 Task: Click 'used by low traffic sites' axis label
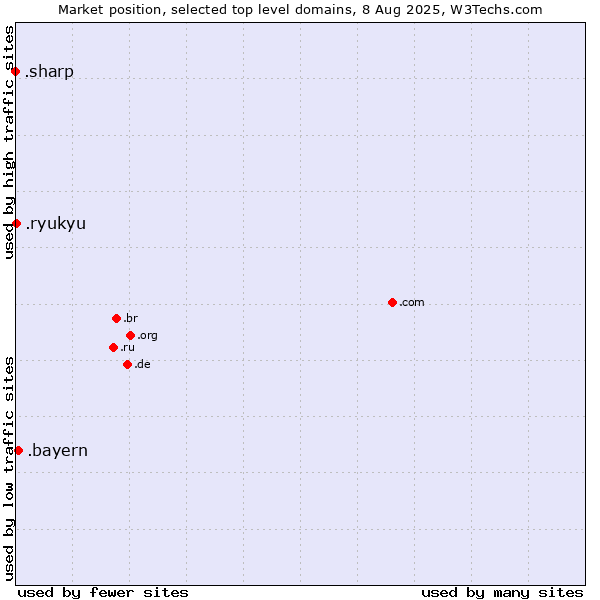(x=9, y=469)
